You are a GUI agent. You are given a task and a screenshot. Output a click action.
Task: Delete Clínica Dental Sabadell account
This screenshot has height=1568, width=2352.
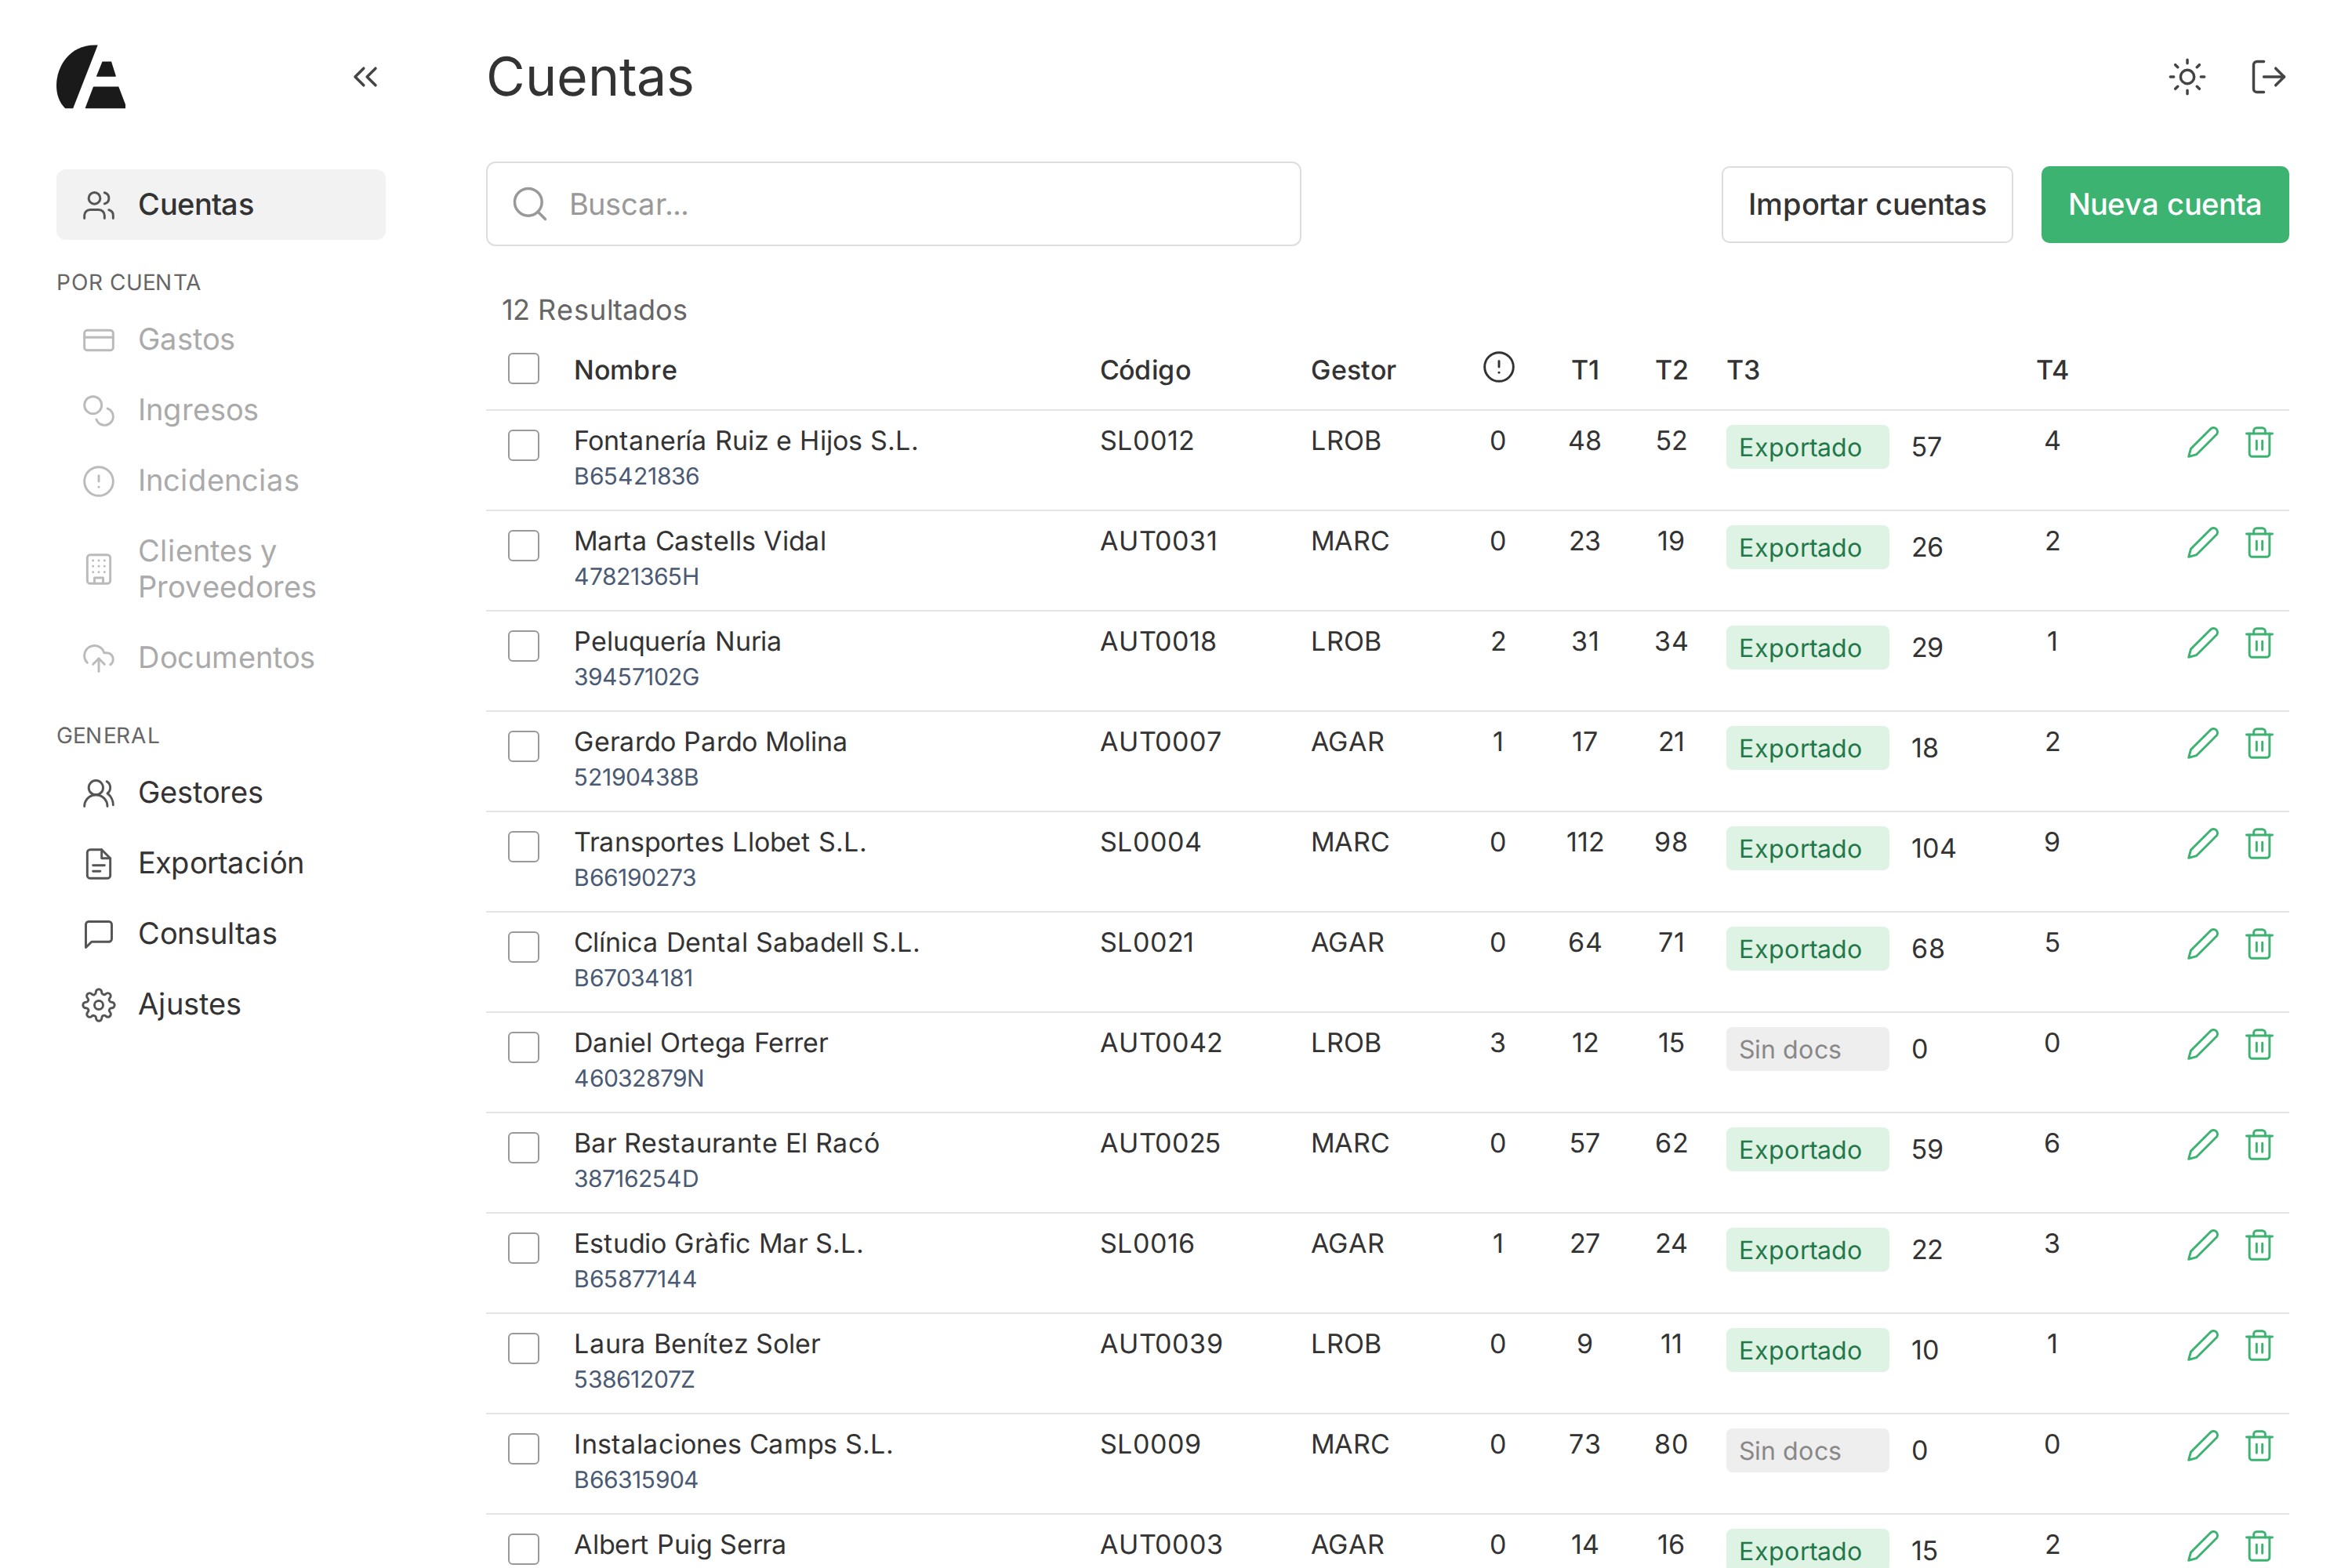(2259, 944)
